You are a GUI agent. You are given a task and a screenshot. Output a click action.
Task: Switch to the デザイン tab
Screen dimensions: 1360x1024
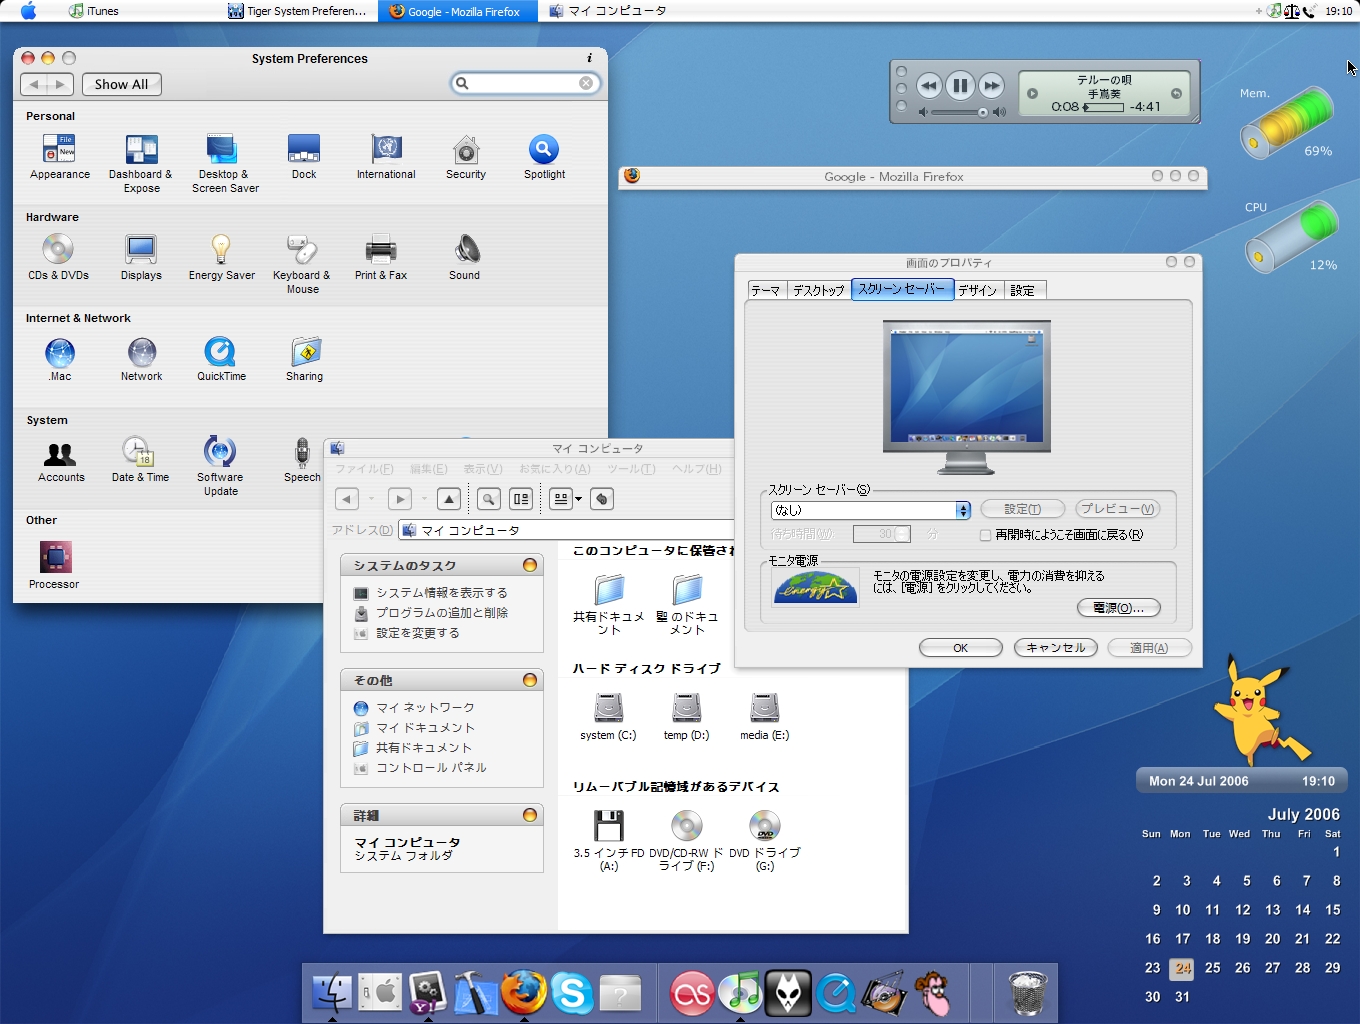[x=978, y=290]
